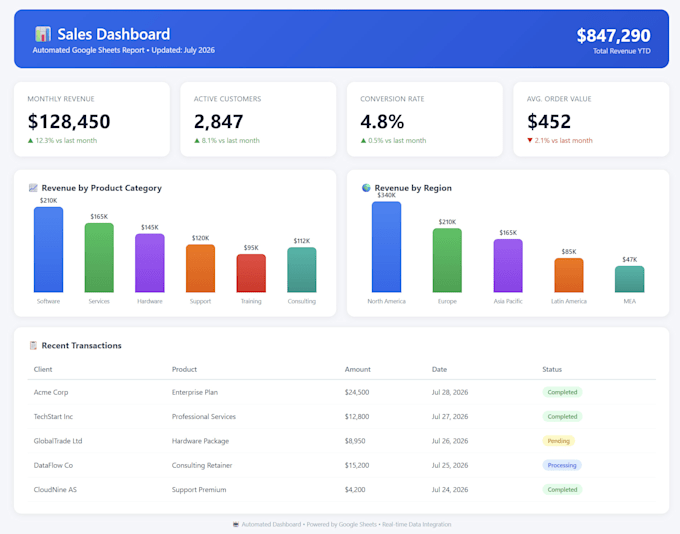Select the CloudNine AS client name

point(55,489)
